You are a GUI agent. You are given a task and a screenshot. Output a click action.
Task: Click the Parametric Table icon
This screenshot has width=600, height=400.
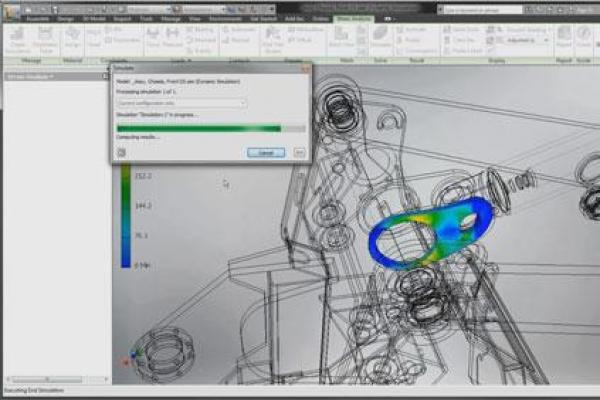click(x=46, y=41)
